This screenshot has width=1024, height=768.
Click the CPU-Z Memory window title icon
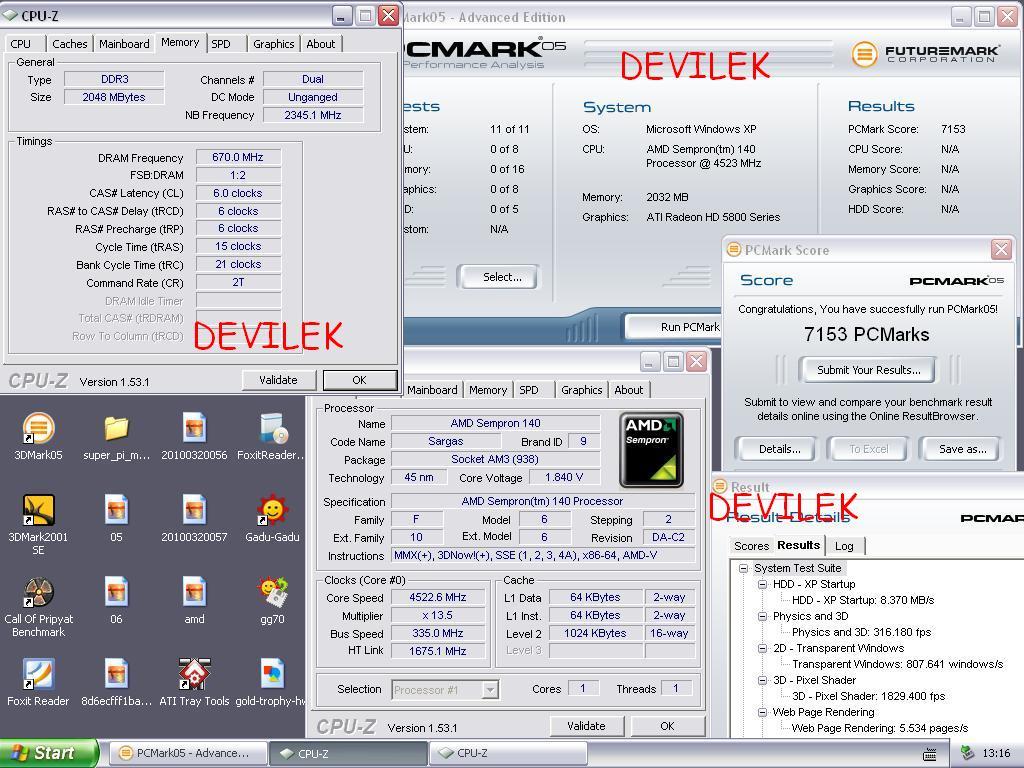click(x=10, y=15)
